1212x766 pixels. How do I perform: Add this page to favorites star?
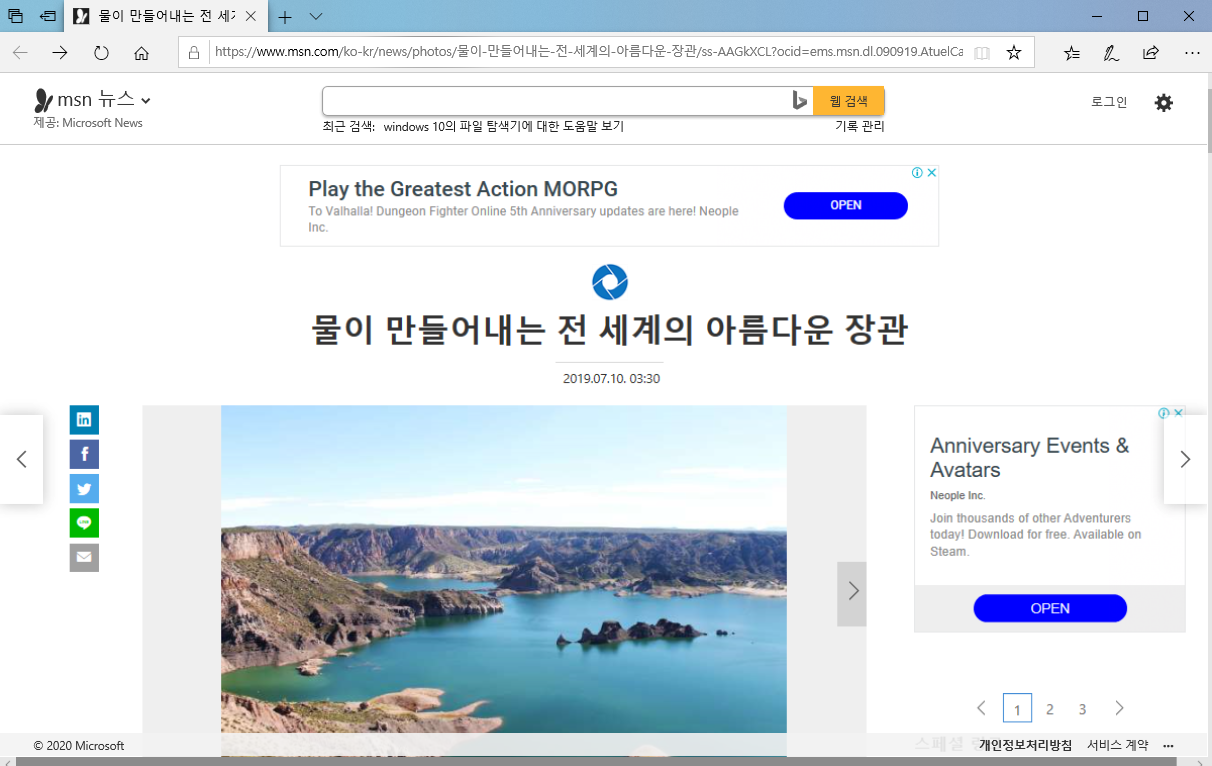1014,53
